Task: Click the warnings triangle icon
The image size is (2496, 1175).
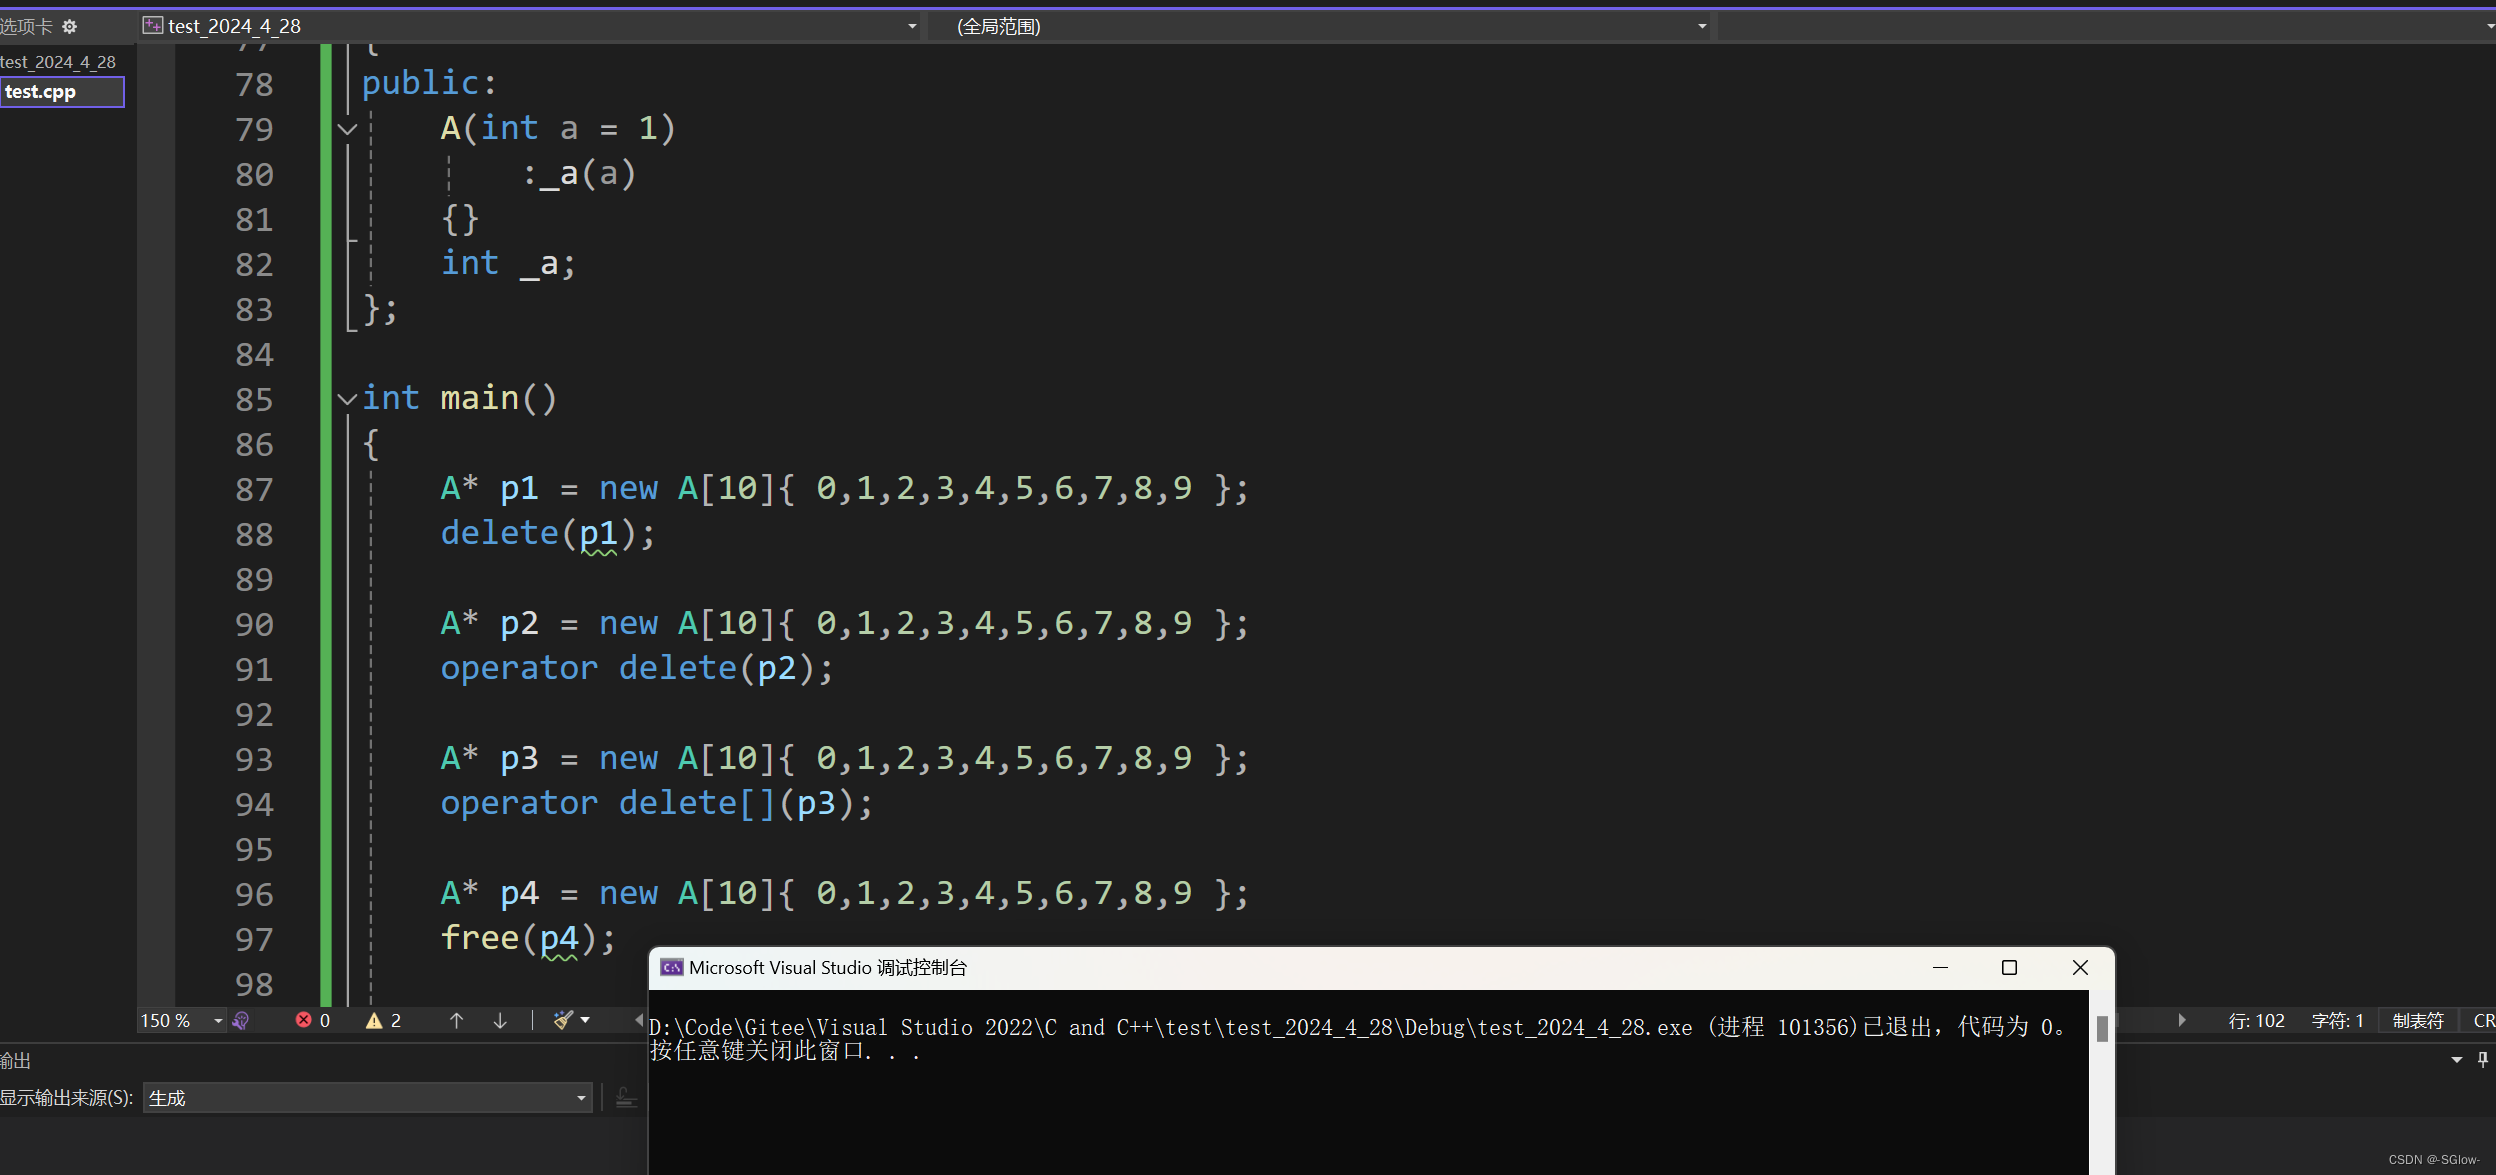Action: (x=374, y=1020)
